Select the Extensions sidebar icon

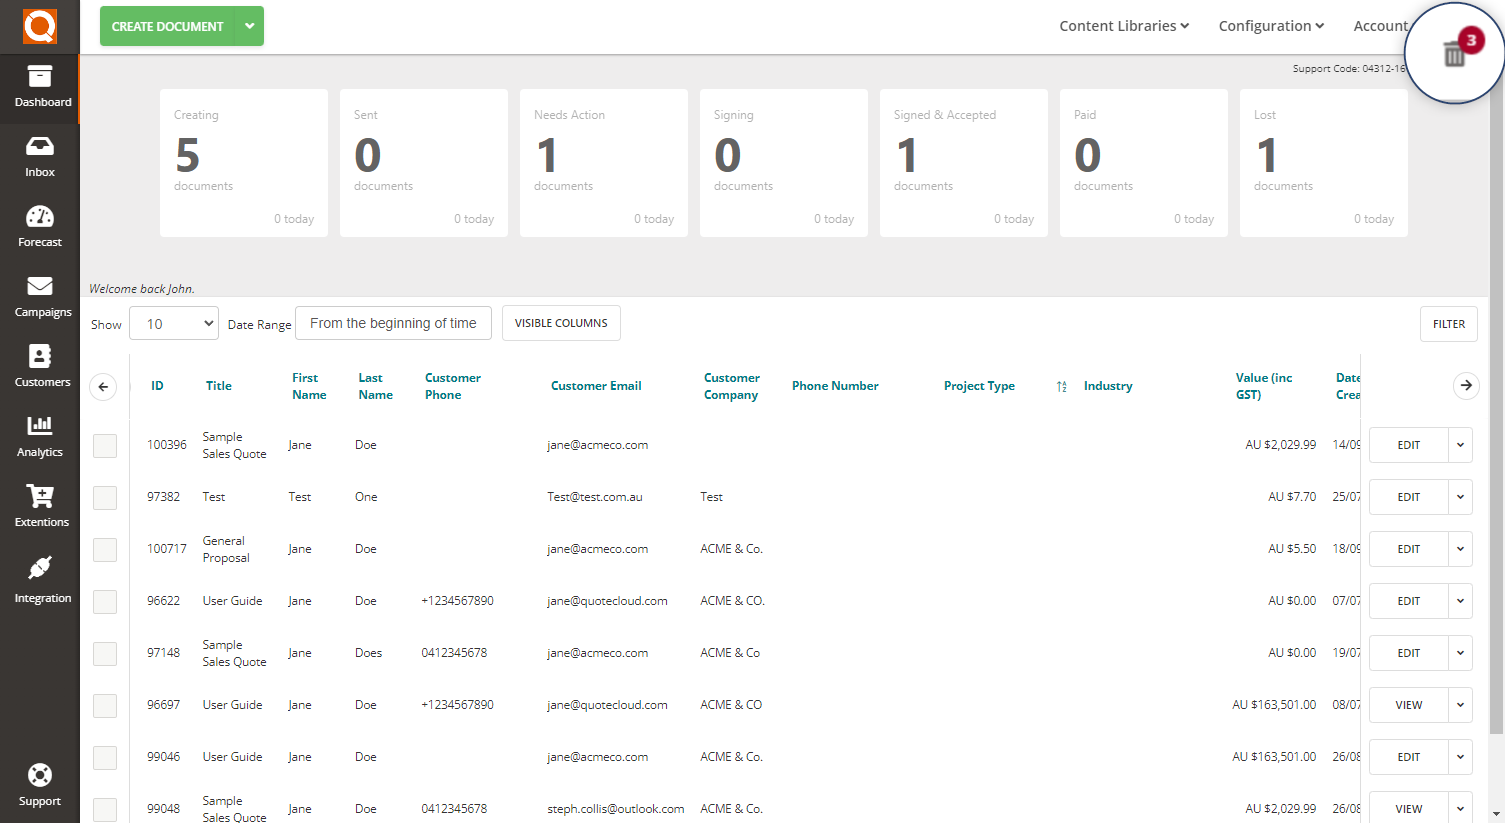click(39, 505)
